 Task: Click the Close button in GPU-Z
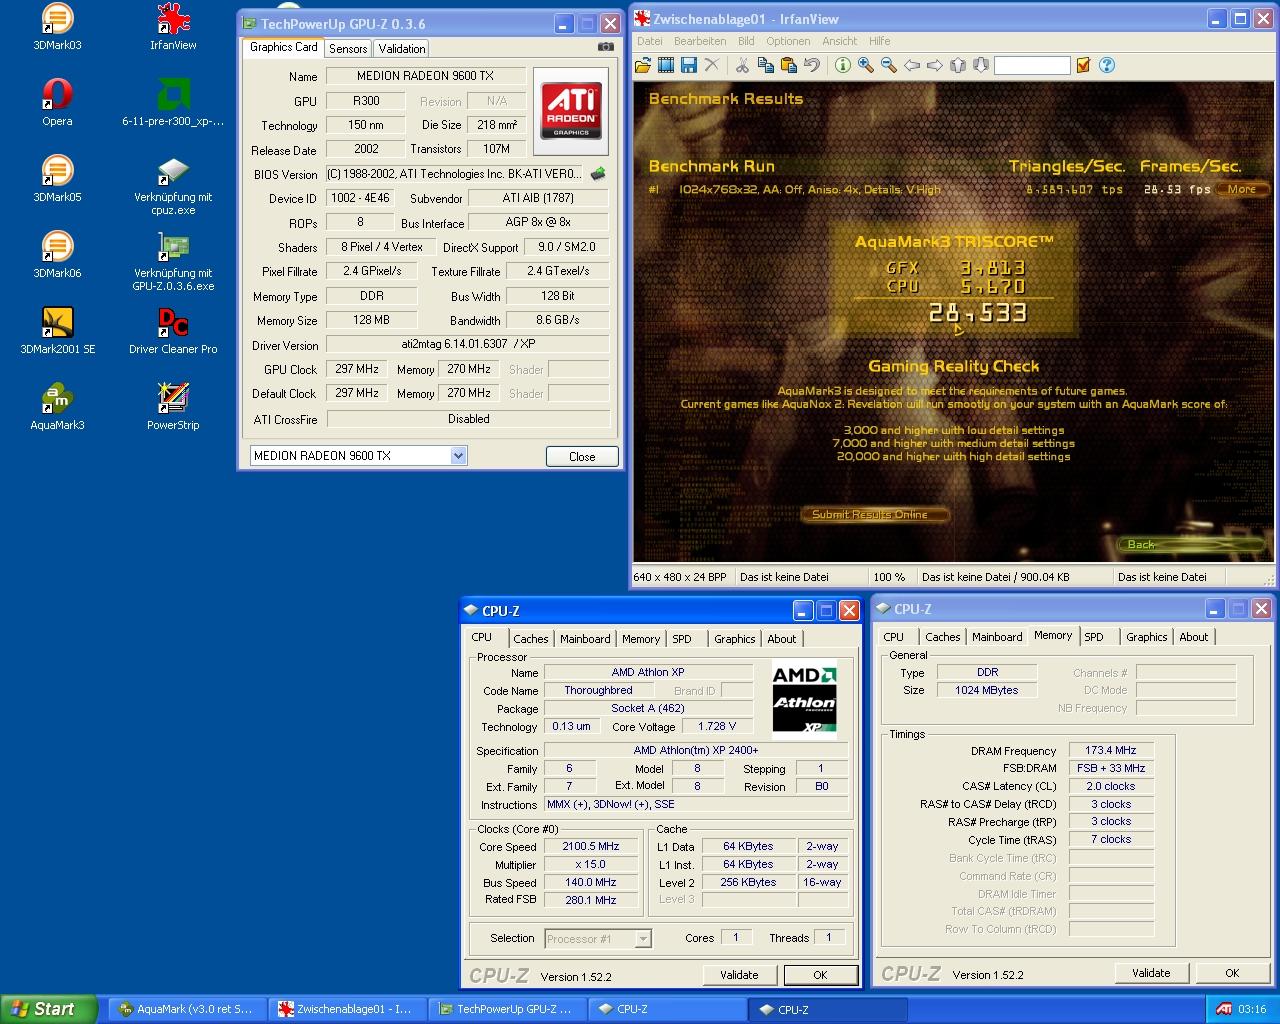pyautogui.click(x=582, y=456)
